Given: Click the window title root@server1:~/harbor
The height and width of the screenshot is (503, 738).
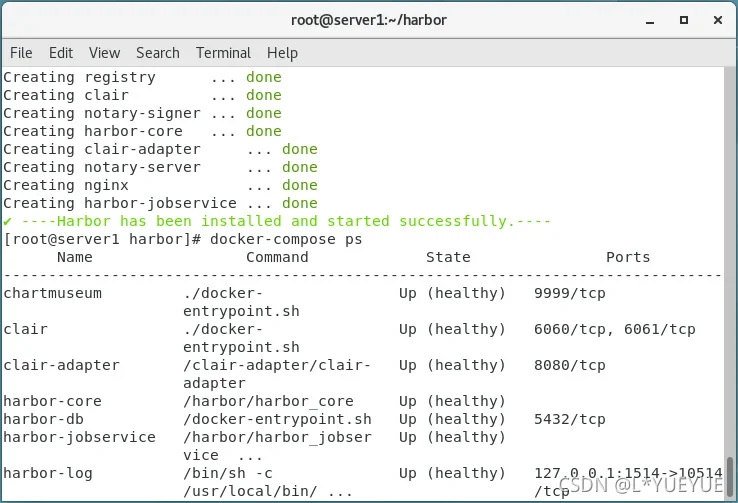Looking at the screenshot, I should click(x=369, y=20).
